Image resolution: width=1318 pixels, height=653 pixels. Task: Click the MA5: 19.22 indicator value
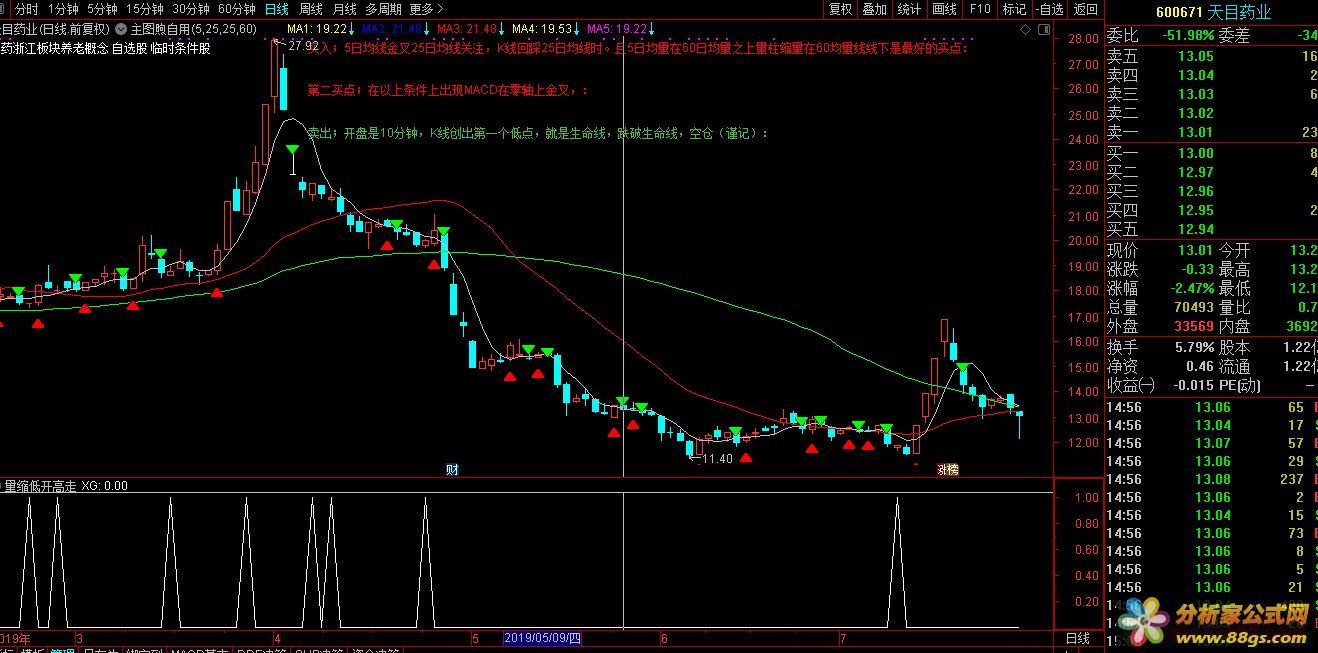[x=622, y=29]
